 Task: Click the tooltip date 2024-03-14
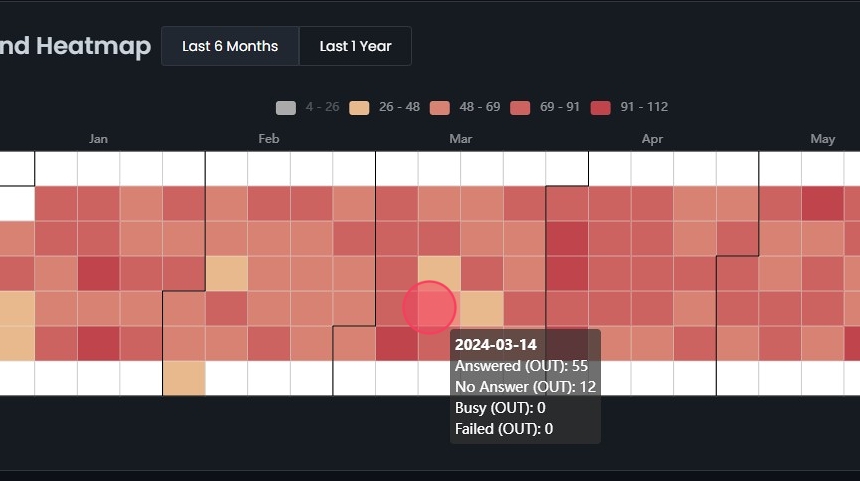point(495,345)
